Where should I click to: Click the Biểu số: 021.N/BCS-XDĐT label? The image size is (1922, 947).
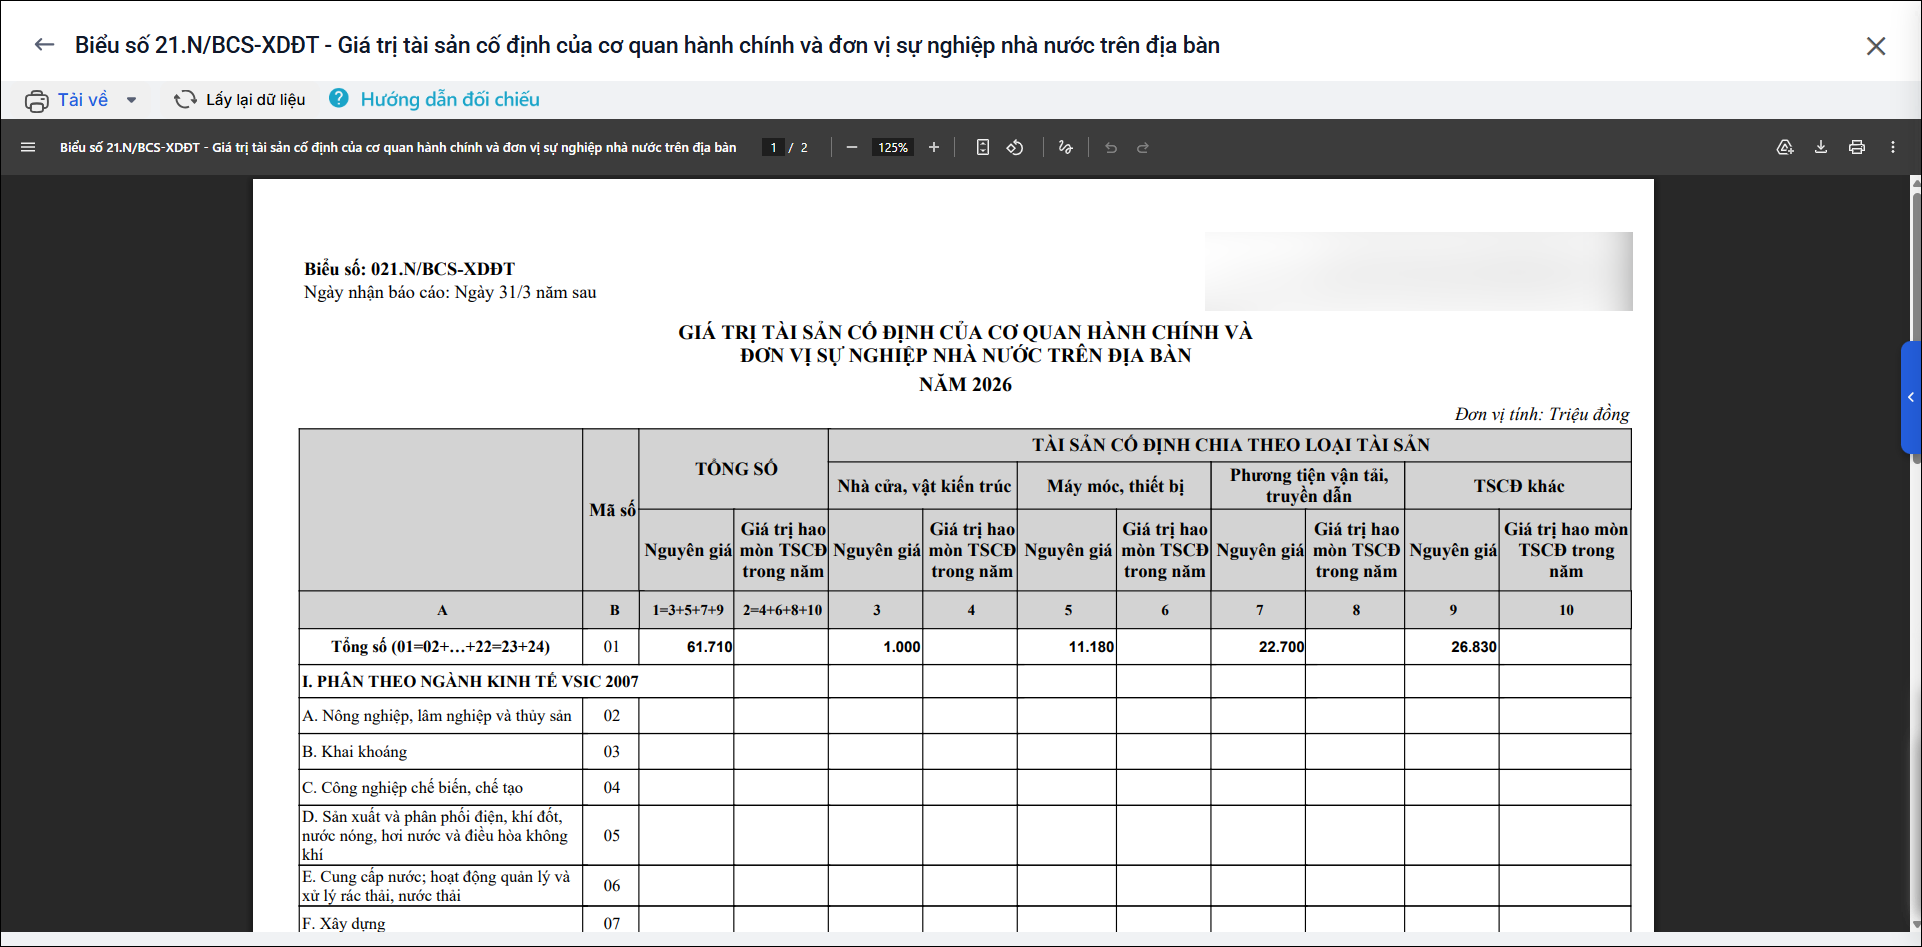pos(410,269)
